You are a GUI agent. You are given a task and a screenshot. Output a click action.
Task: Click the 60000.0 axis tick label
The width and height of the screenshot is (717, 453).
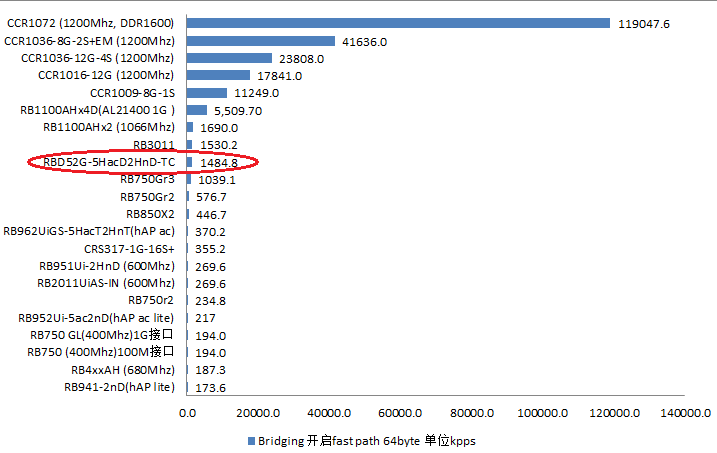(x=400, y=412)
